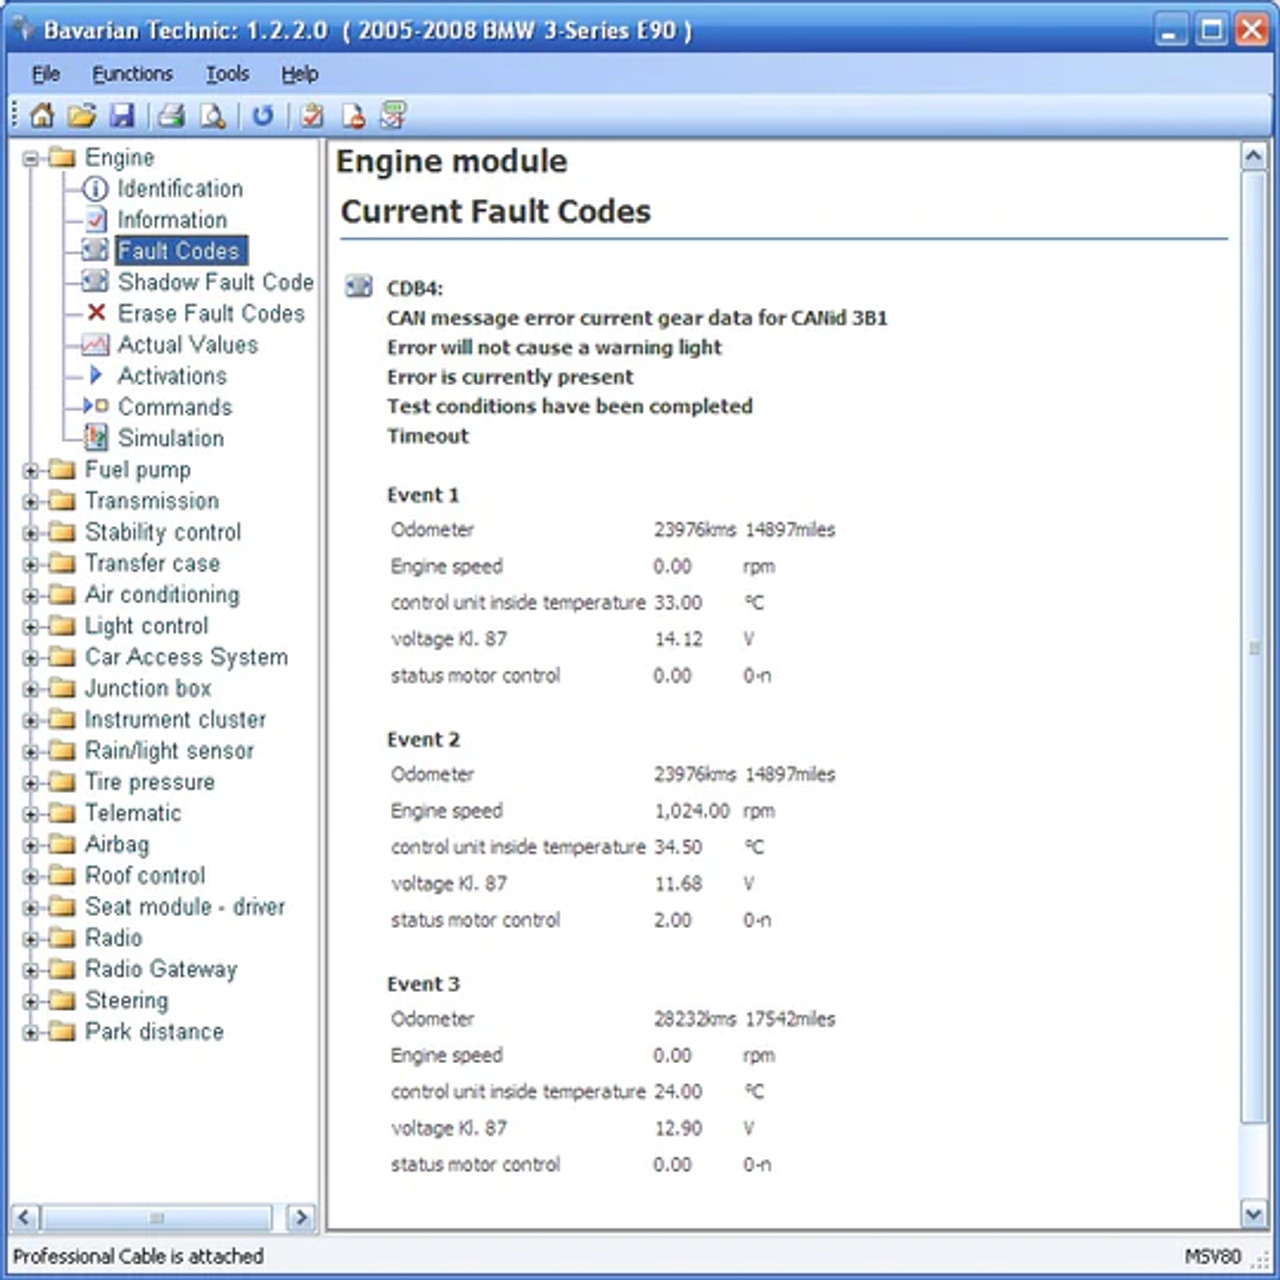This screenshot has height=1280, width=1280.
Task: Click the red X Erase Fault Codes icon
Action: [96, 313]
